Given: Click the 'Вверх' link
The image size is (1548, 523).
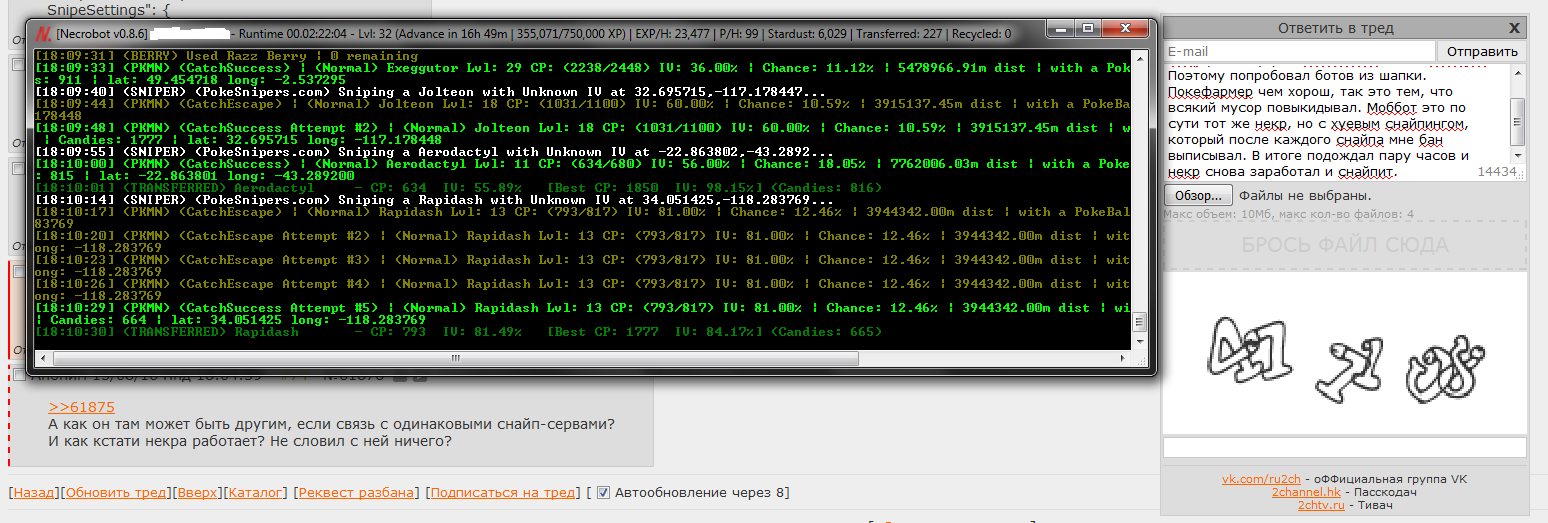Looking at the screenshot, I should (x=195, y=492).
